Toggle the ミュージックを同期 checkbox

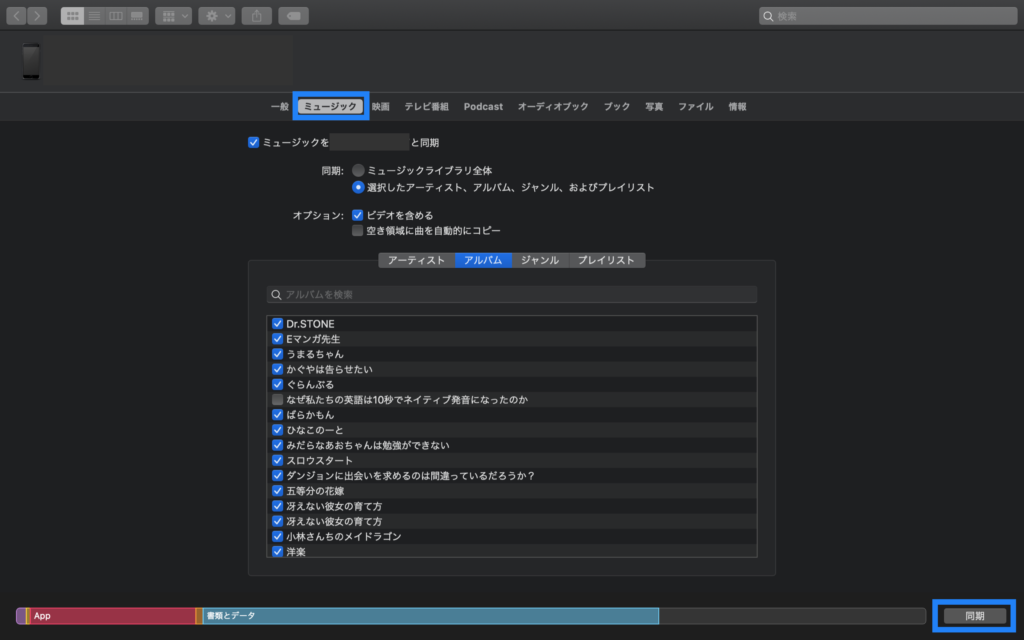[x=253, y=142]
